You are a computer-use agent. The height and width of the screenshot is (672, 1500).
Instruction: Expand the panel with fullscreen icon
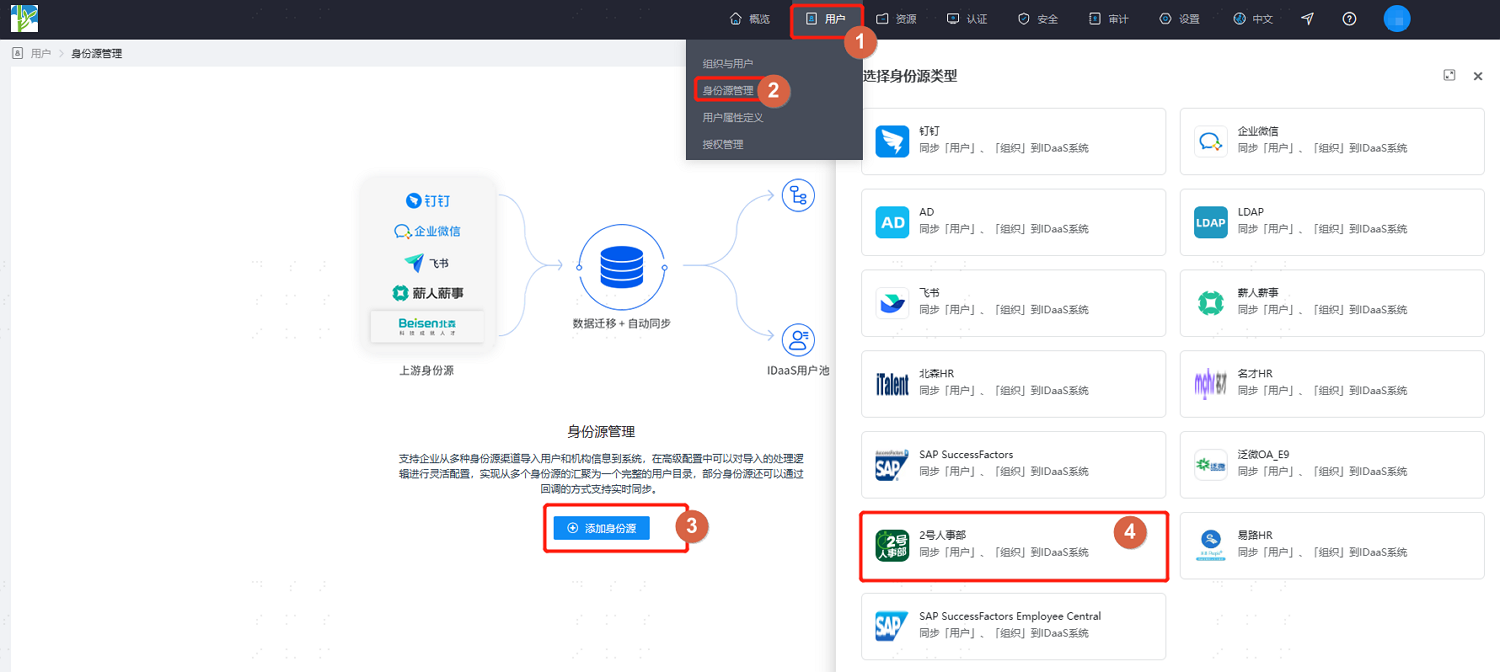[x=1449, y=76]
